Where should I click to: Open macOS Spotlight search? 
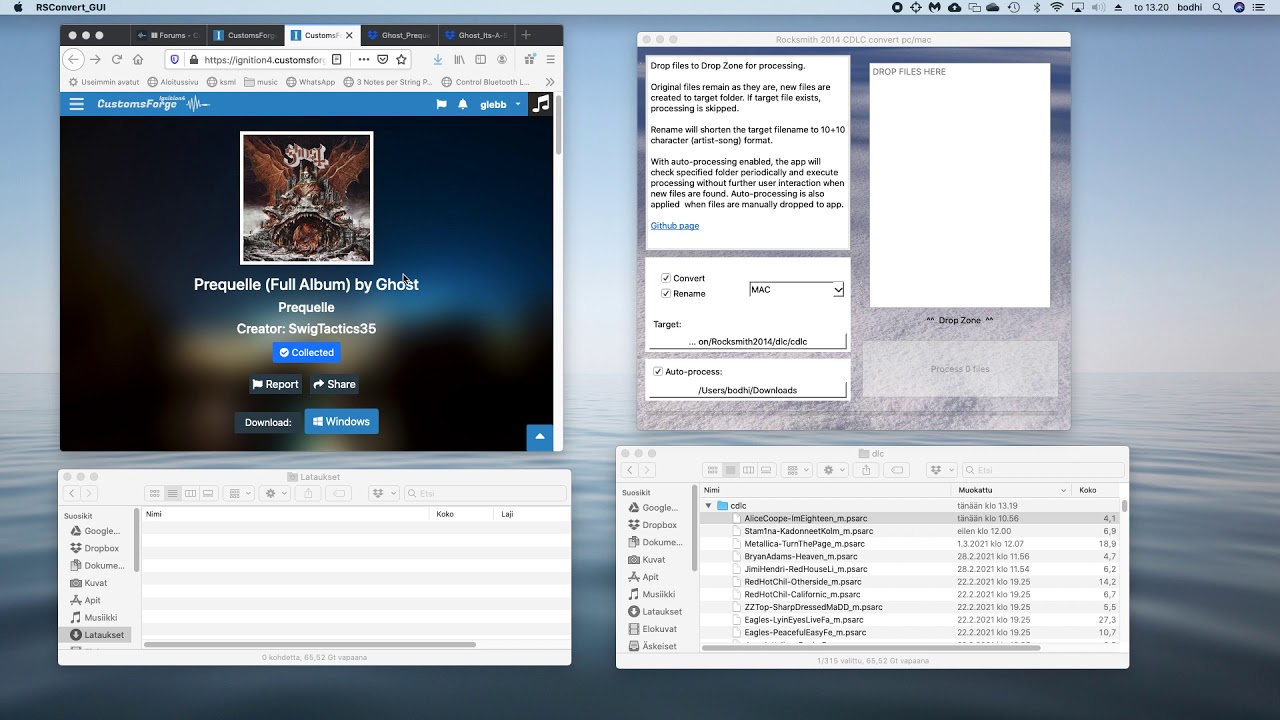coord(1217,7)
